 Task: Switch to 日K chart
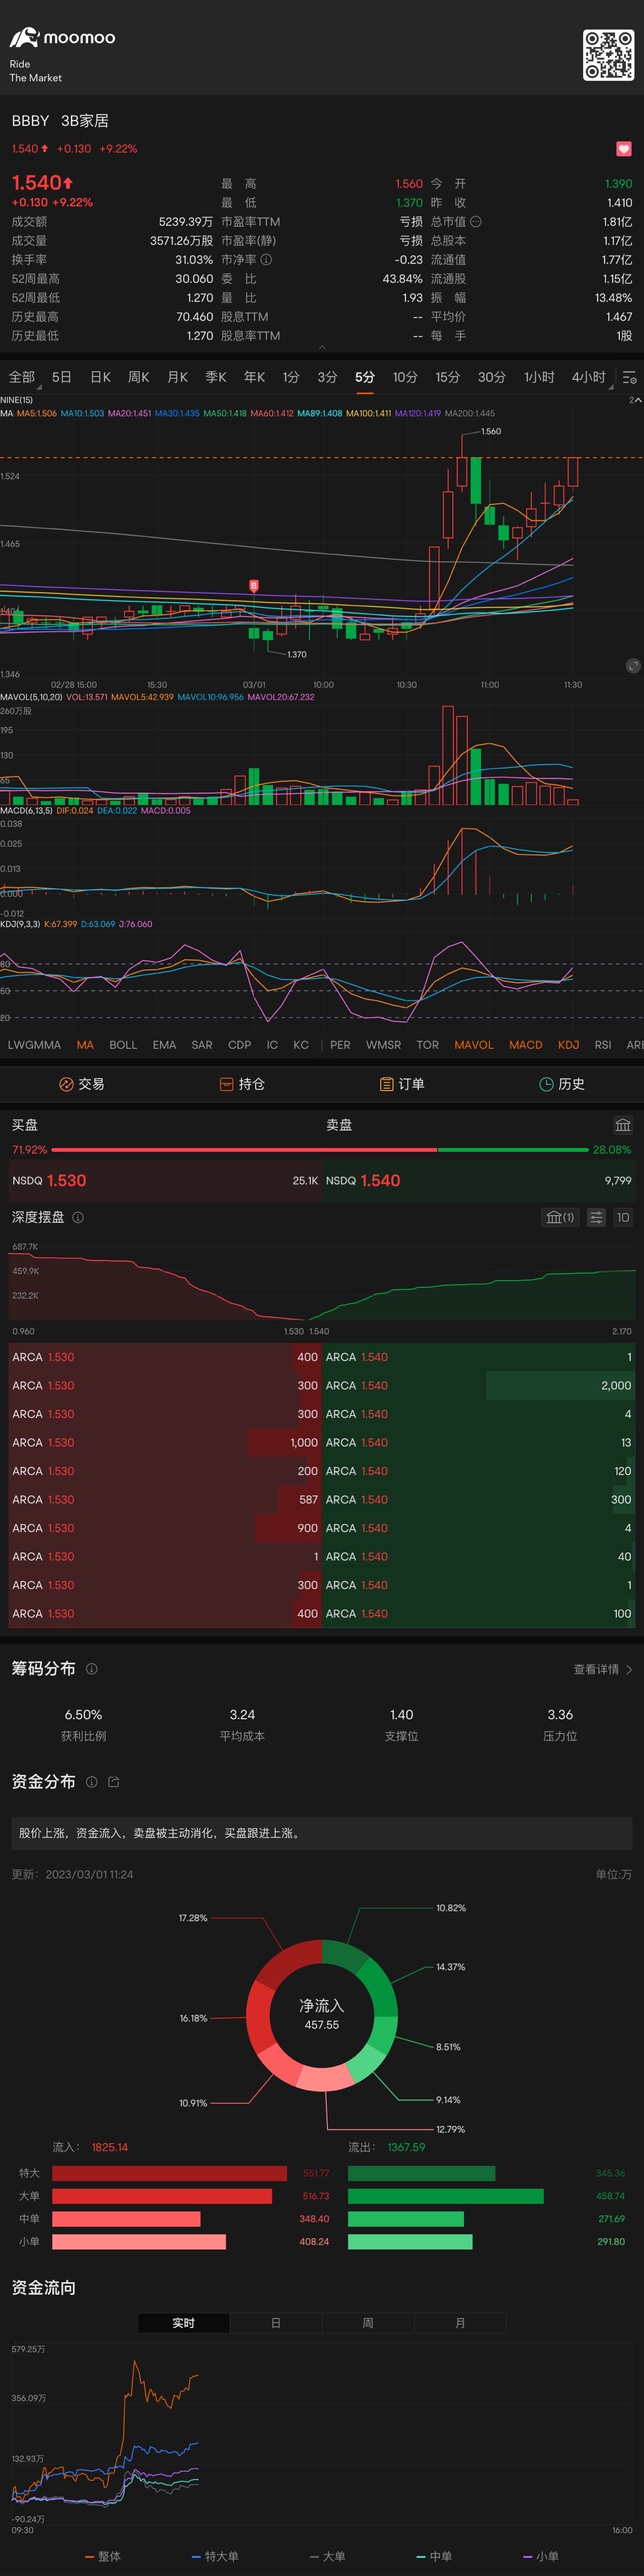[x=100, y=377]
